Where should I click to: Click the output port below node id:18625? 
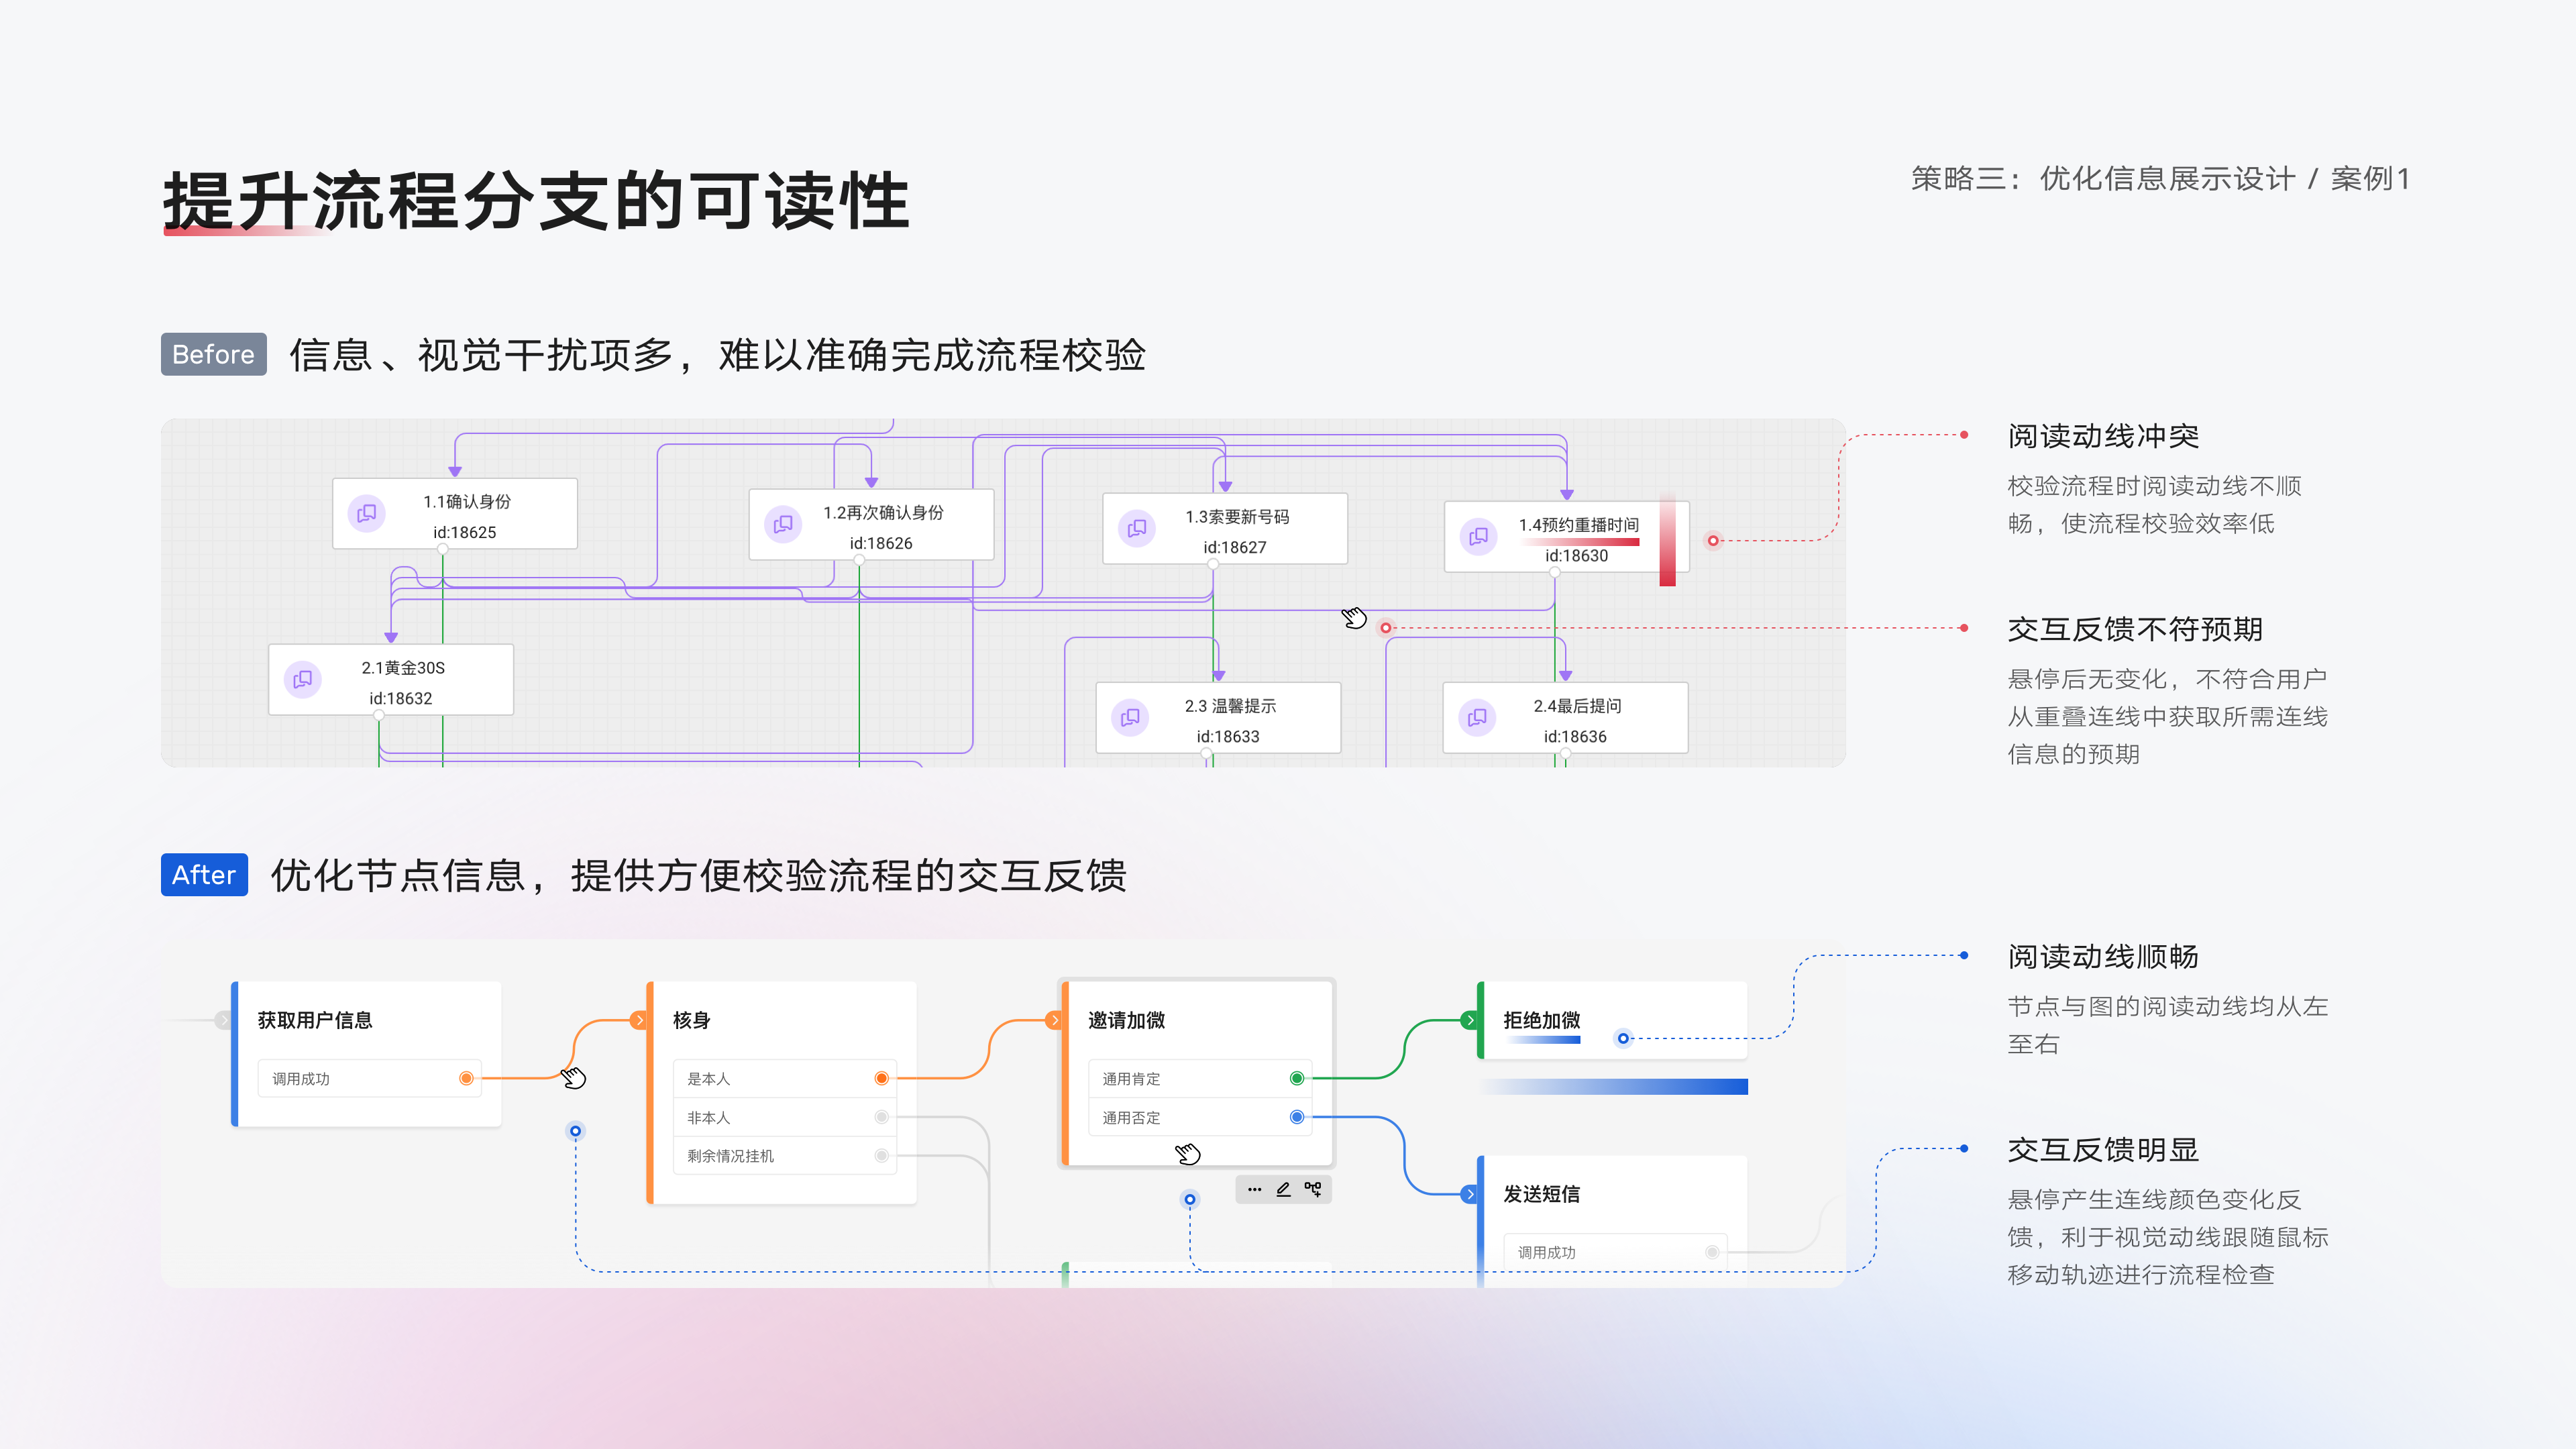point(442,549)
